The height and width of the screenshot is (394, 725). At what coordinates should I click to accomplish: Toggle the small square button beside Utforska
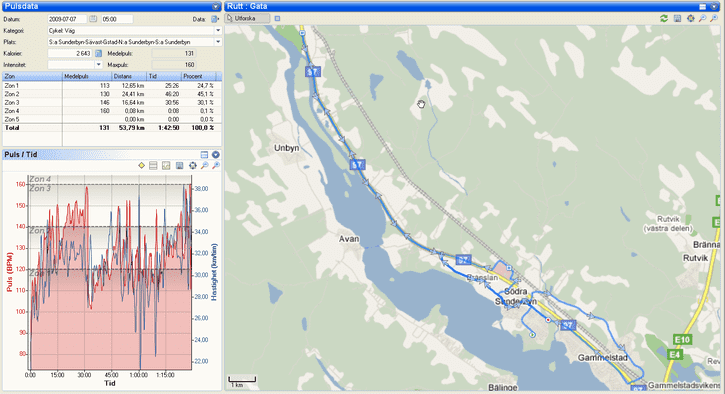[x=277, y=18]
